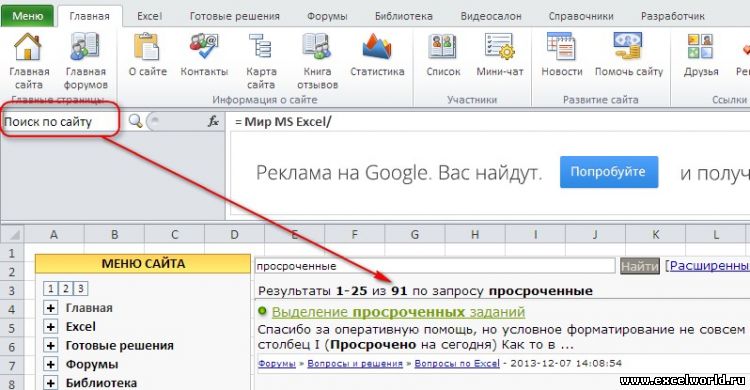
Task: Open the Справочники ribbon tab
Action: point(581,16)
